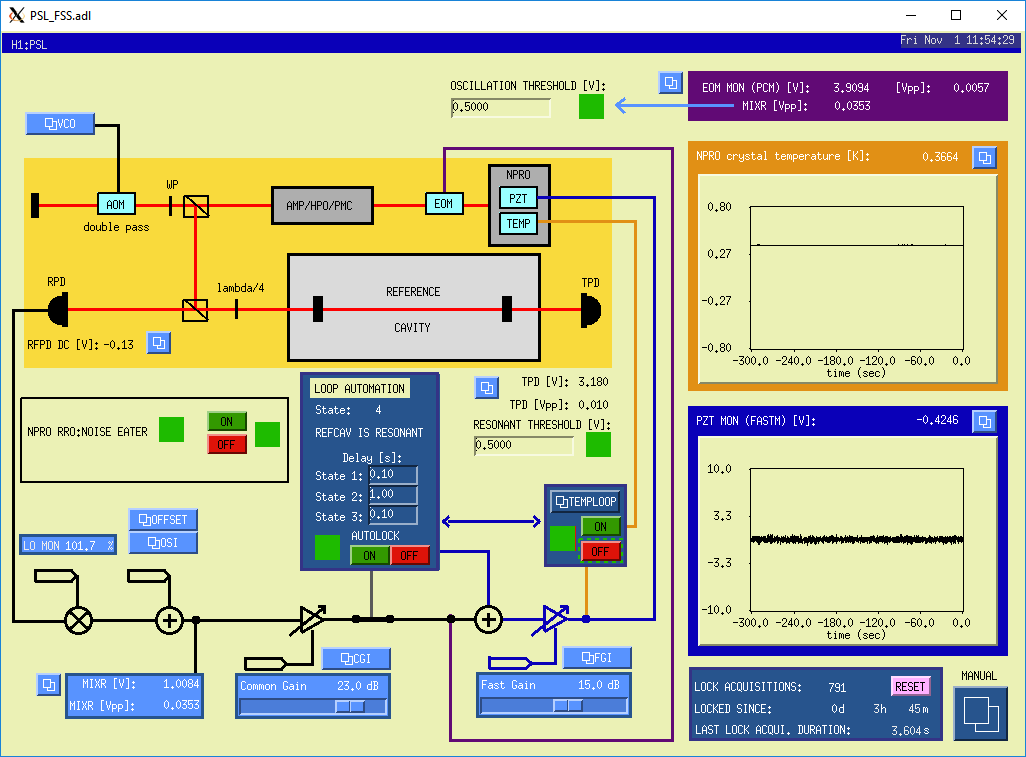Image resolution: width=1026 pixels, height=757 pixels.
Task: Open the OFFSET related display menu
Action: coord(163,520)
